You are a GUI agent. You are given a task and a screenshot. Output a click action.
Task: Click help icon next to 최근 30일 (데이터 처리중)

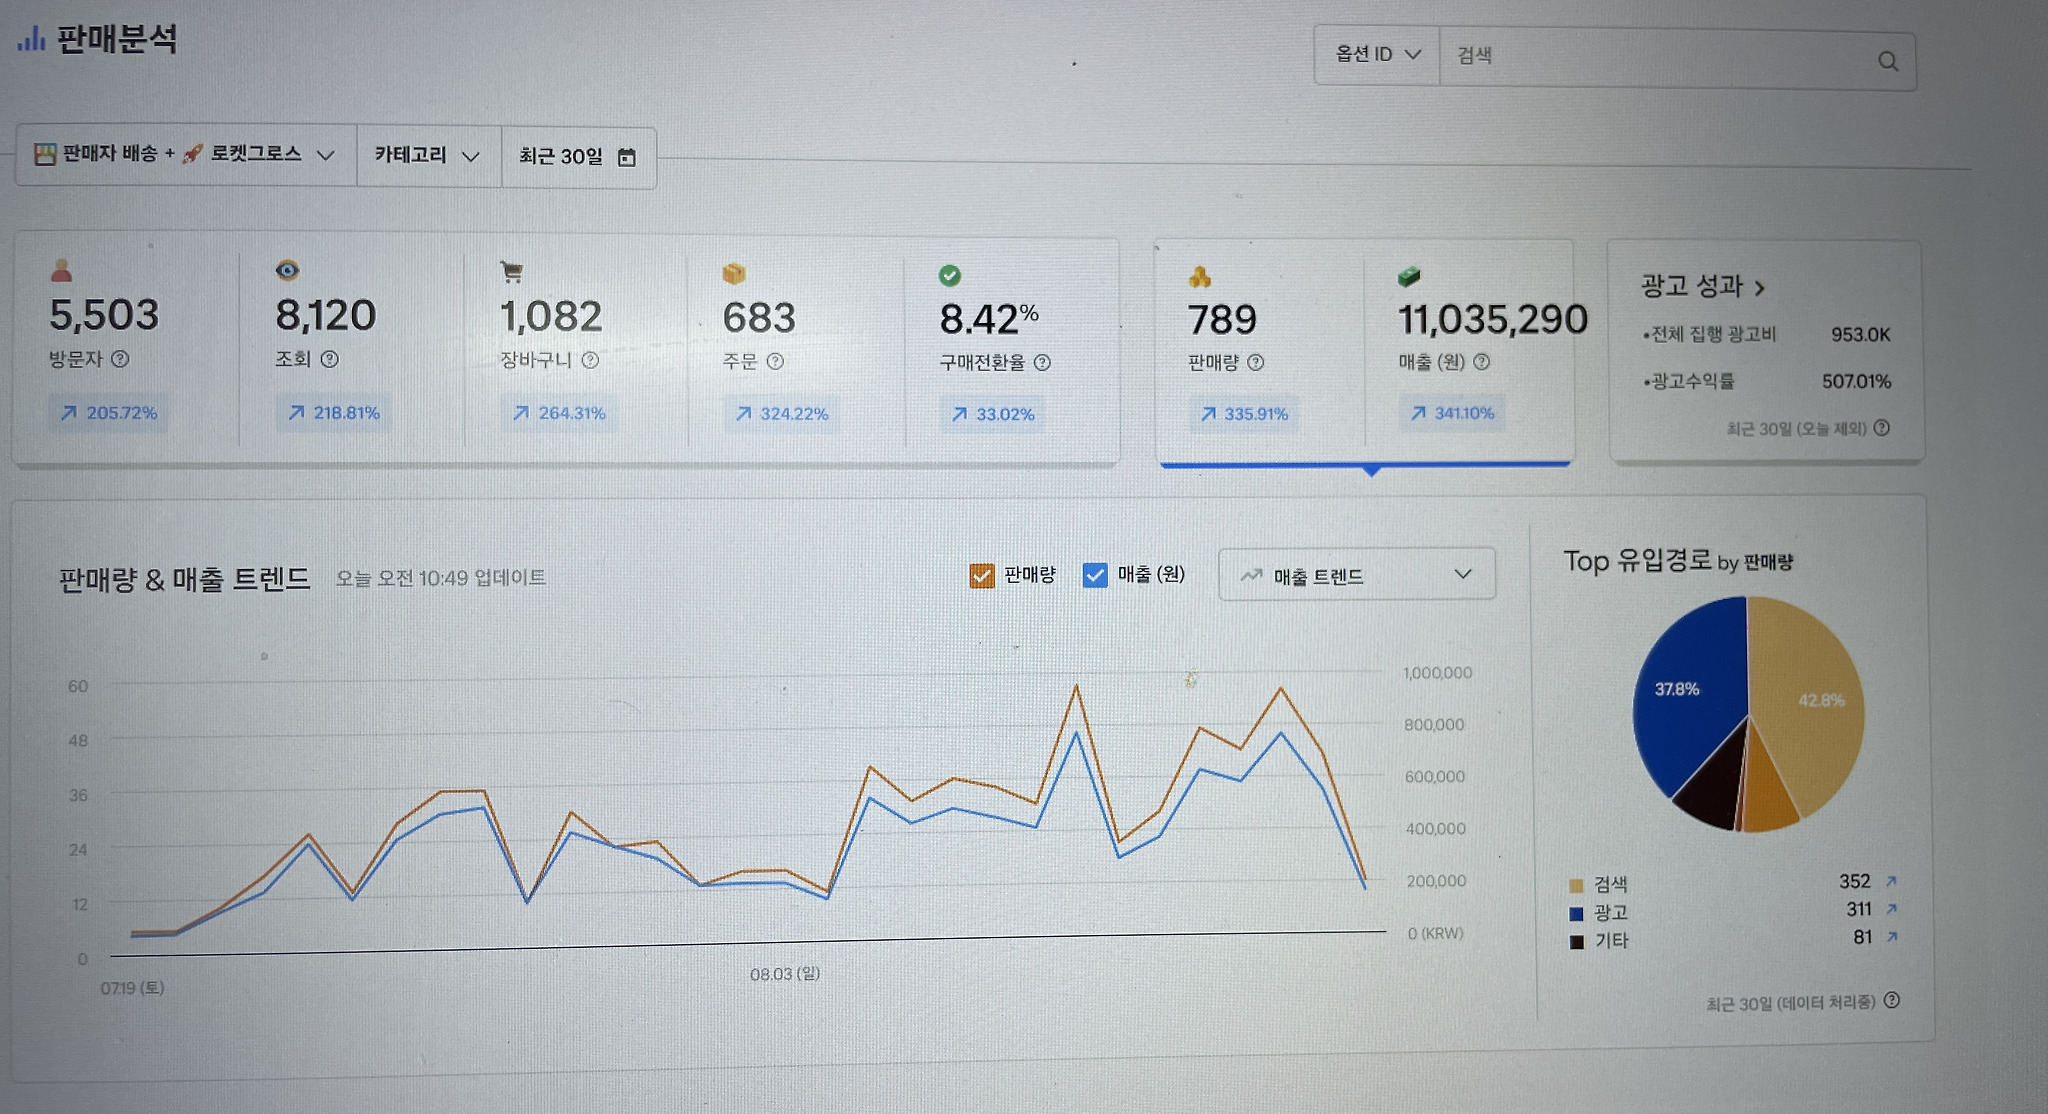[1891, 1000]
